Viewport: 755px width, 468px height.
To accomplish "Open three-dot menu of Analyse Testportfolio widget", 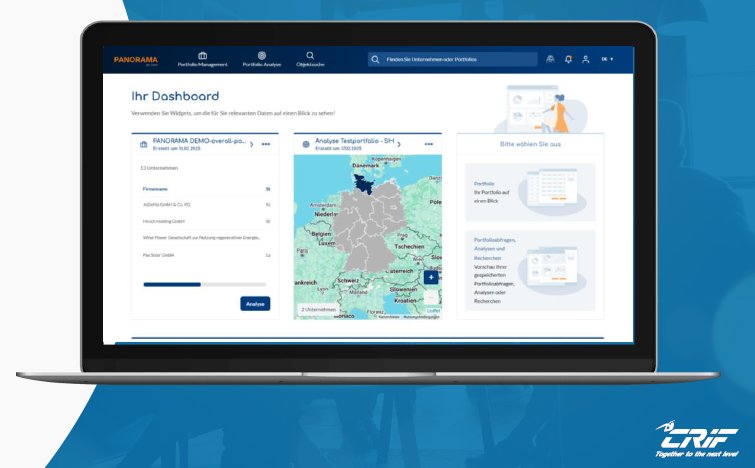I will [429, 144].
